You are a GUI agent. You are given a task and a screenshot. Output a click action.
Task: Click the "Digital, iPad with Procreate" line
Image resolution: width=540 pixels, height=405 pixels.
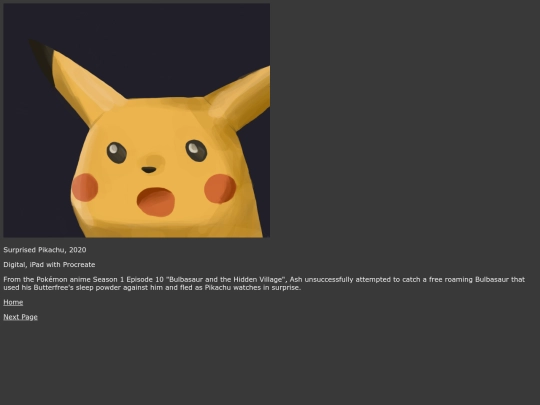[x=49, y=265]
